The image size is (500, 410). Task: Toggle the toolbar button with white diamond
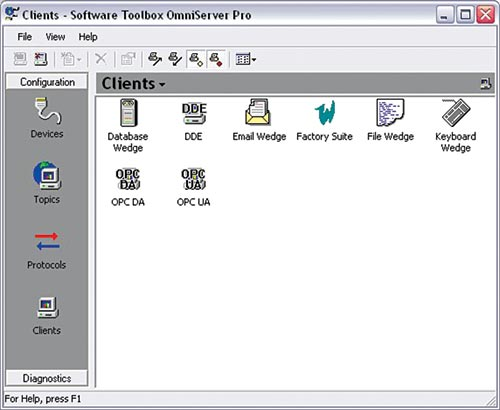pos(196,59)
